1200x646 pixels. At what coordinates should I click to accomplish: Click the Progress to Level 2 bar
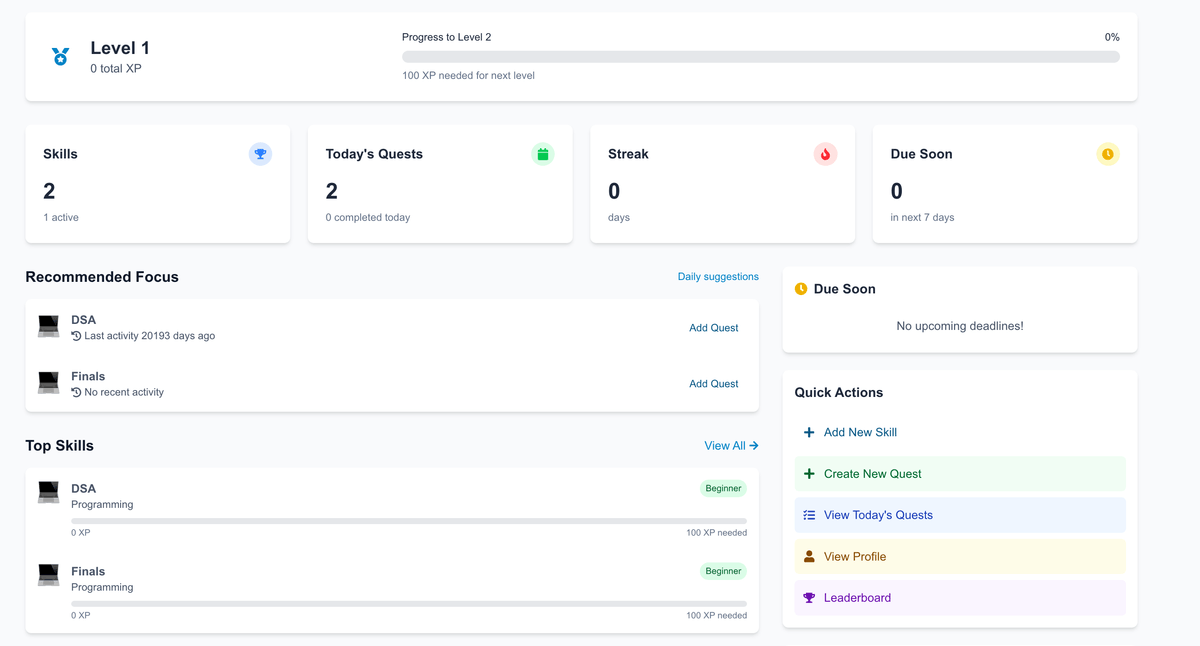click(760, 57)
